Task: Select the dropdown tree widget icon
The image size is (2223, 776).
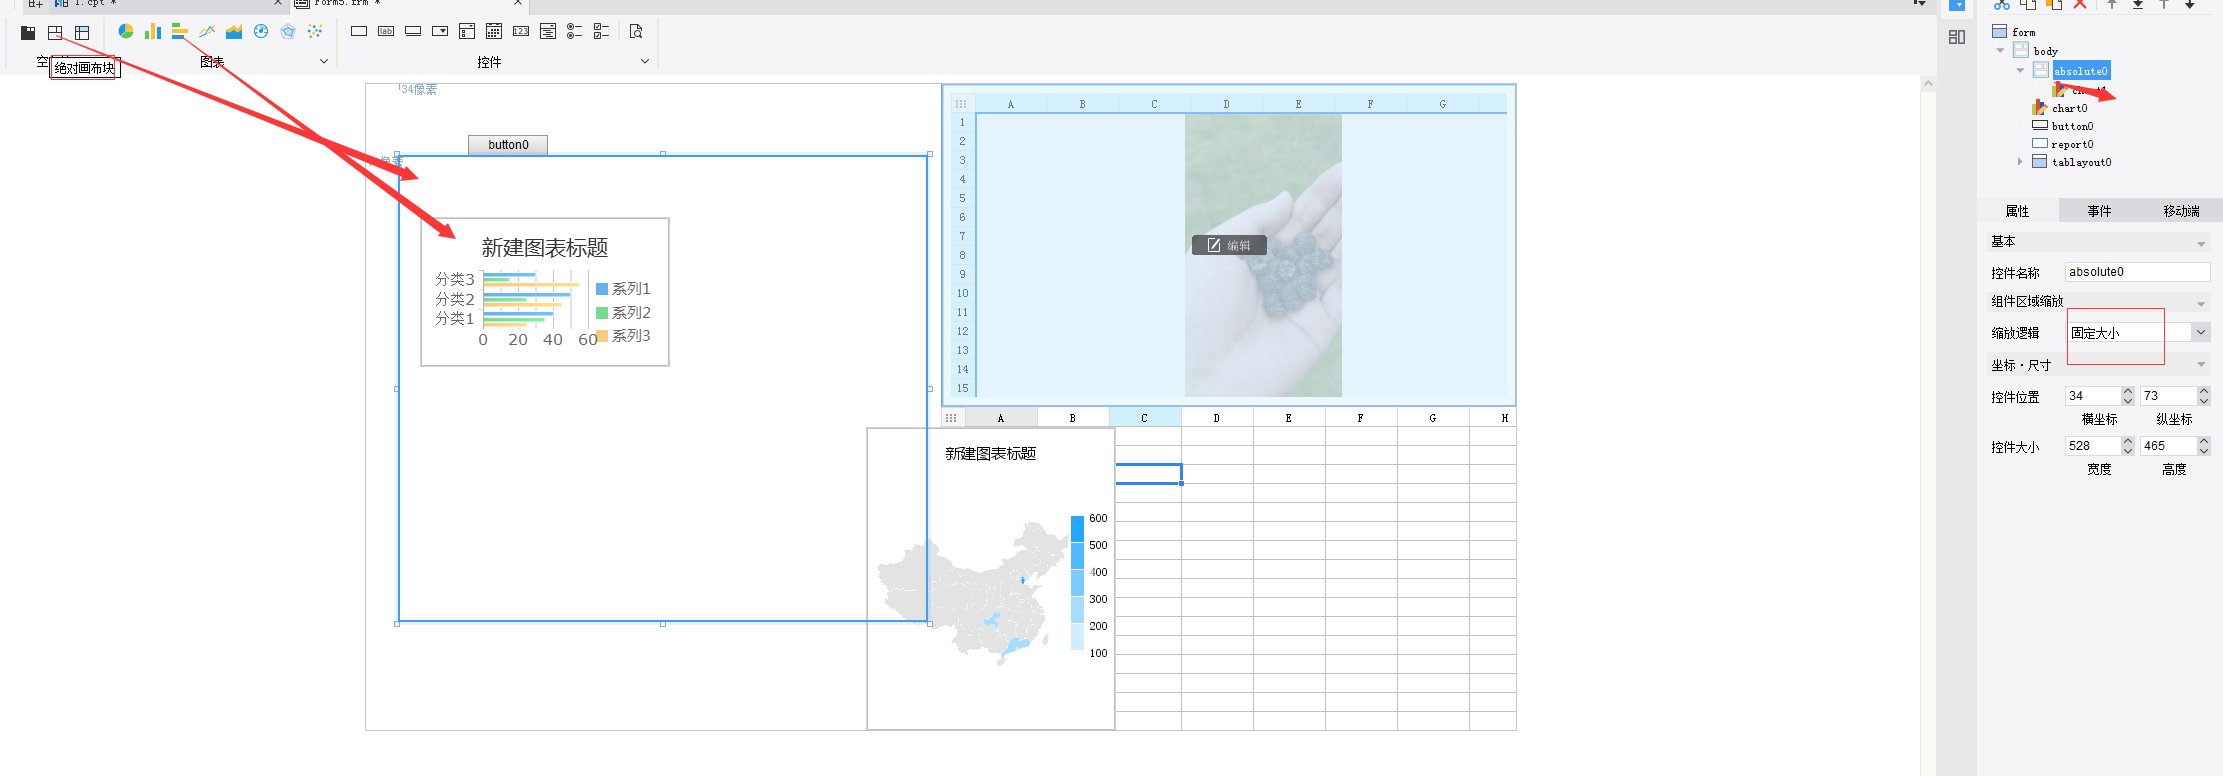Action: (x=467, y=32)
